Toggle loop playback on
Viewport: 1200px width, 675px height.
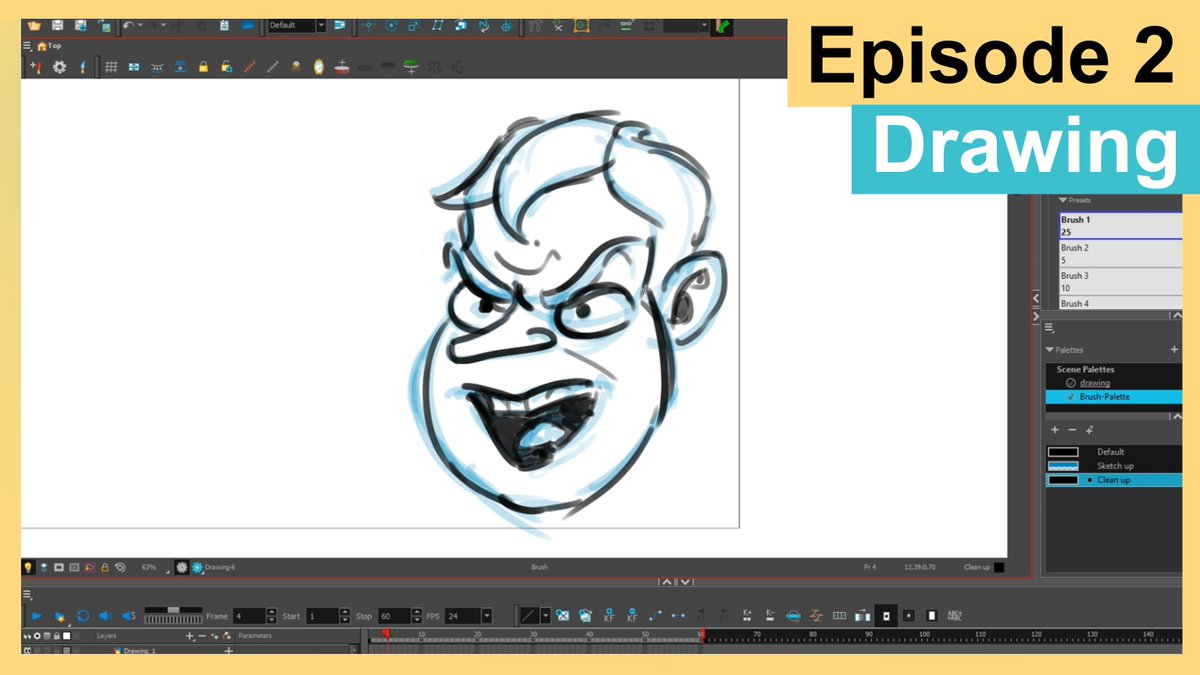(83, 616)
